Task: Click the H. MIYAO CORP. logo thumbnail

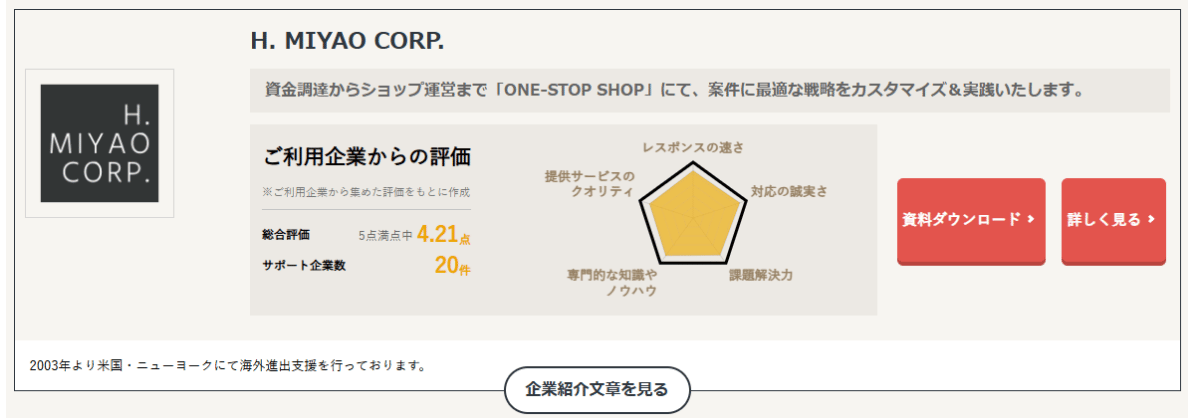Action: [x=99, y=143]
